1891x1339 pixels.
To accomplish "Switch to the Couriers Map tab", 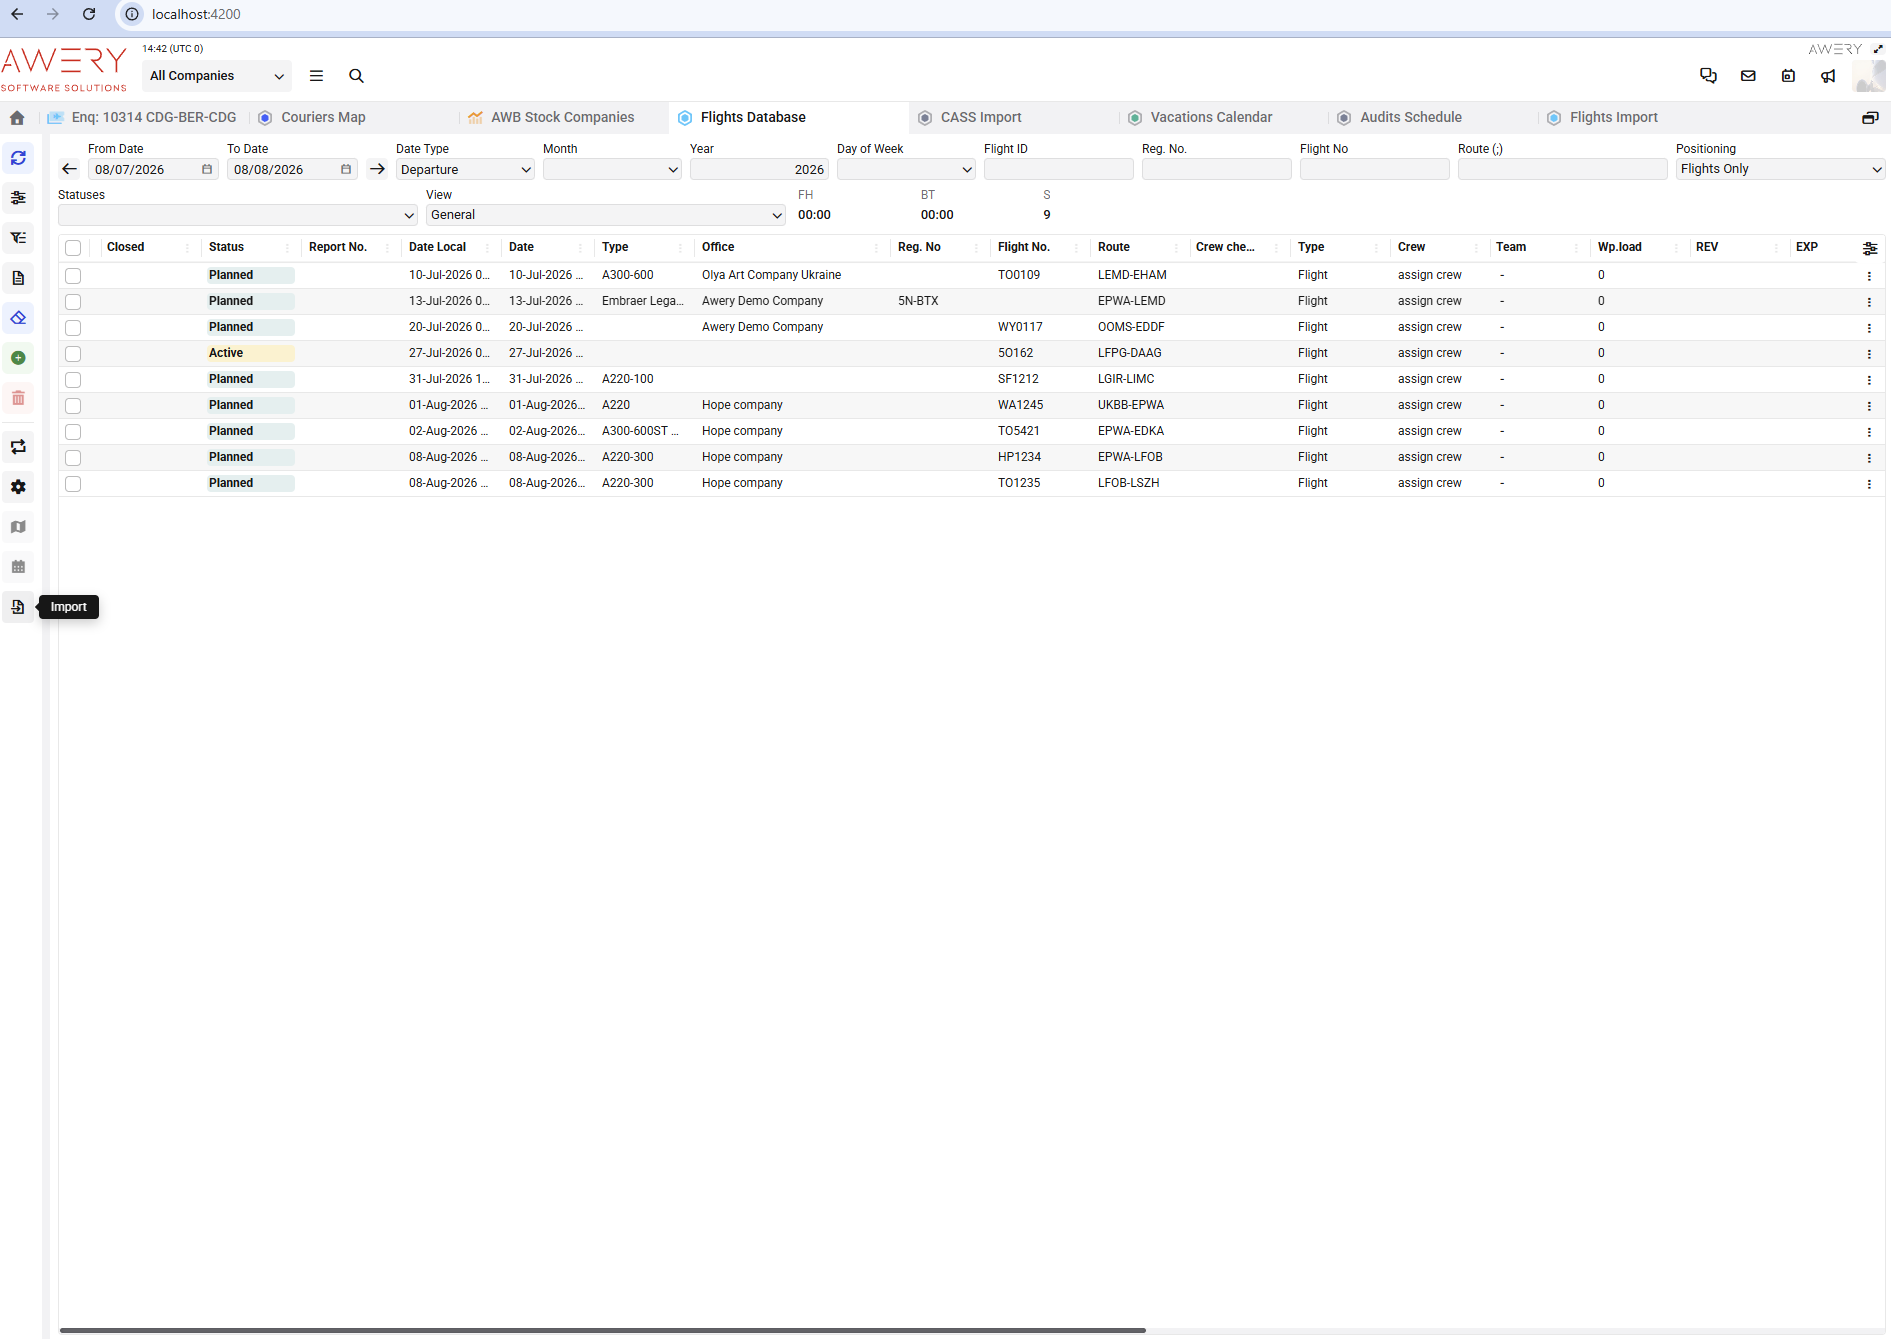I will (x=323, y=117).
